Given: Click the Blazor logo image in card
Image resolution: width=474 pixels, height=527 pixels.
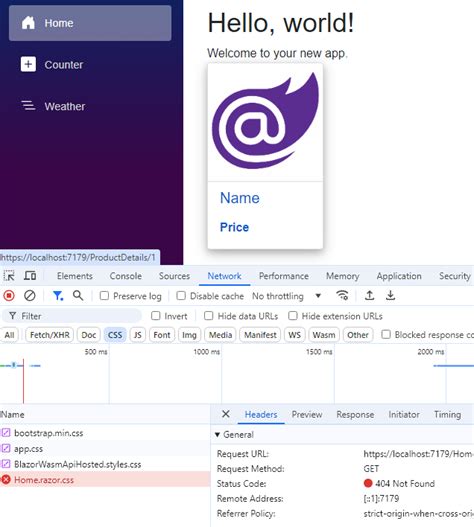Looking at the screenshot, I should pyautogui.click(x=265, y=121).
